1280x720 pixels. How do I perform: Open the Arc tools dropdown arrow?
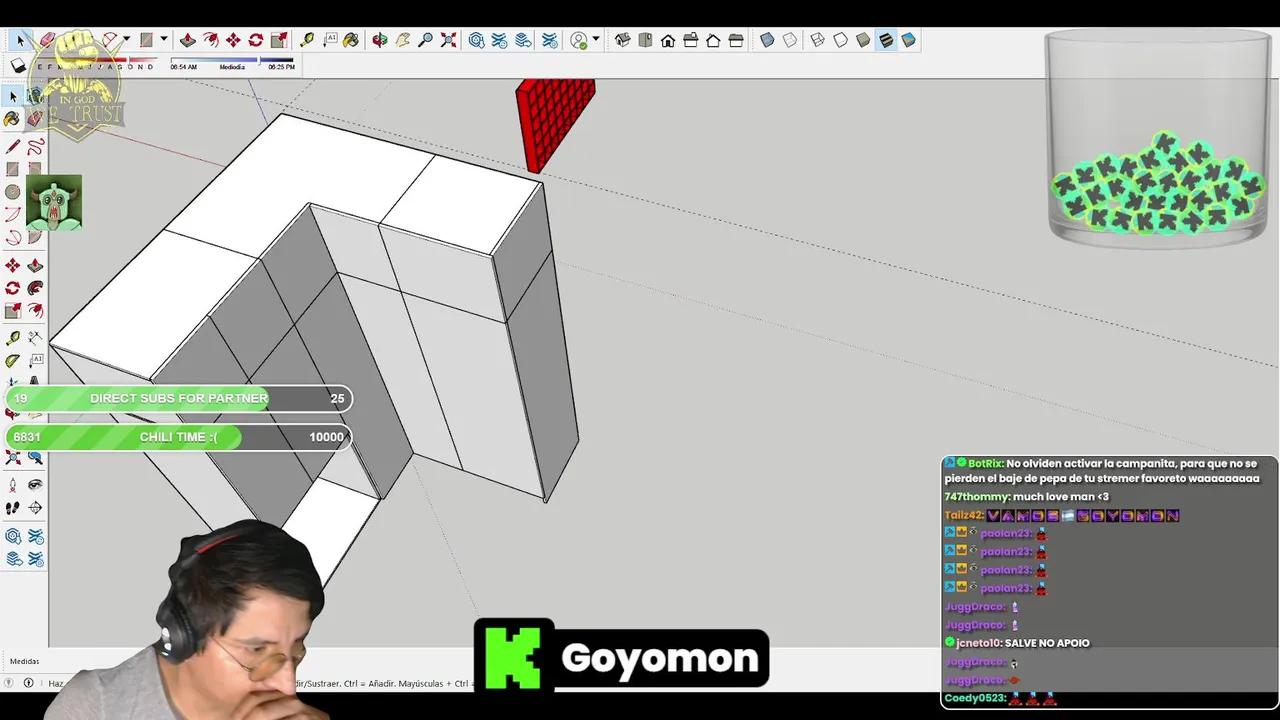point(126,40)
